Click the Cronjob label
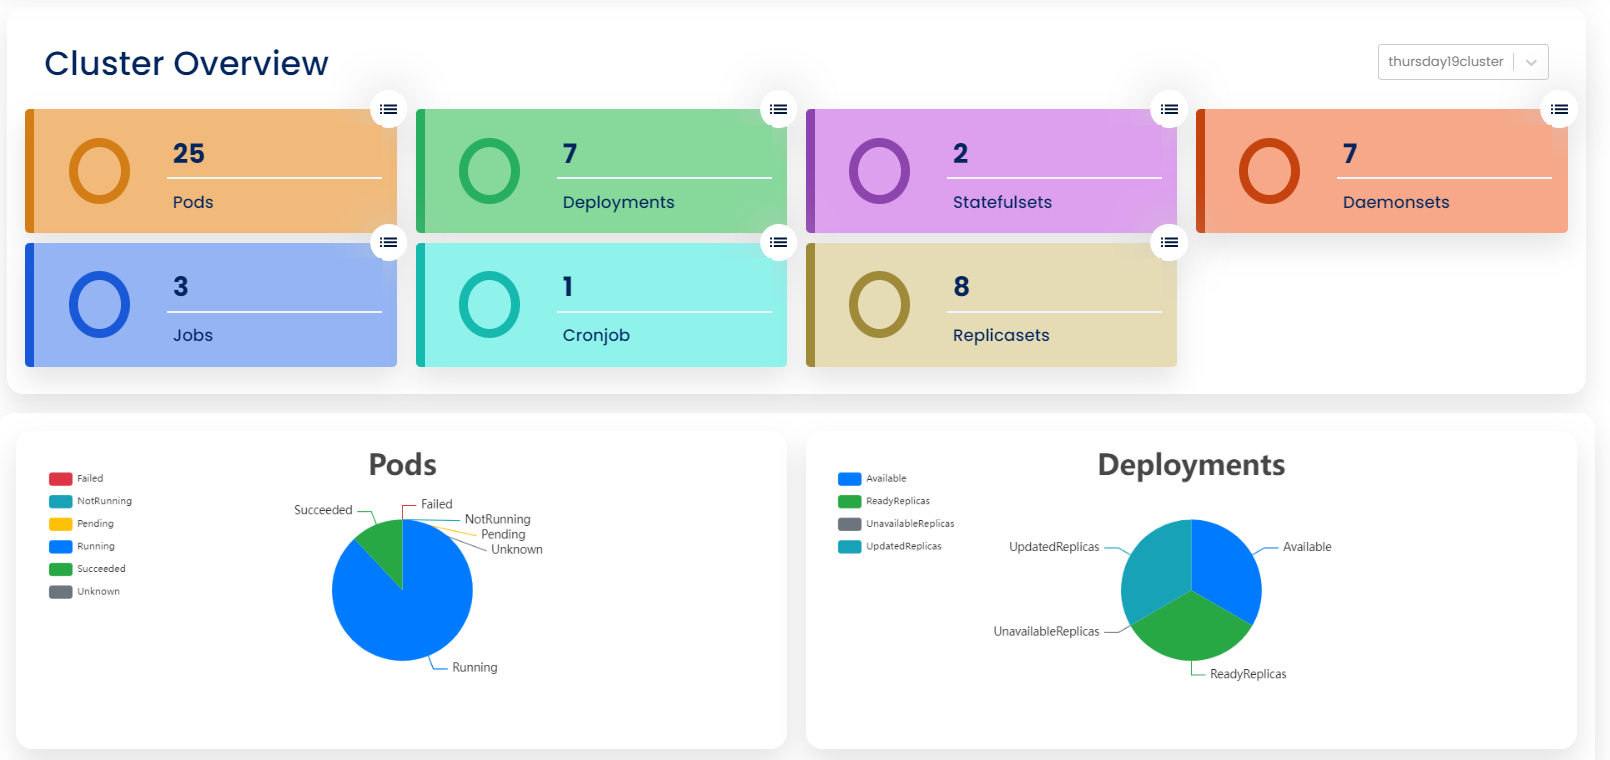The width and height of the screenshot is (1610, 760). 596,335
